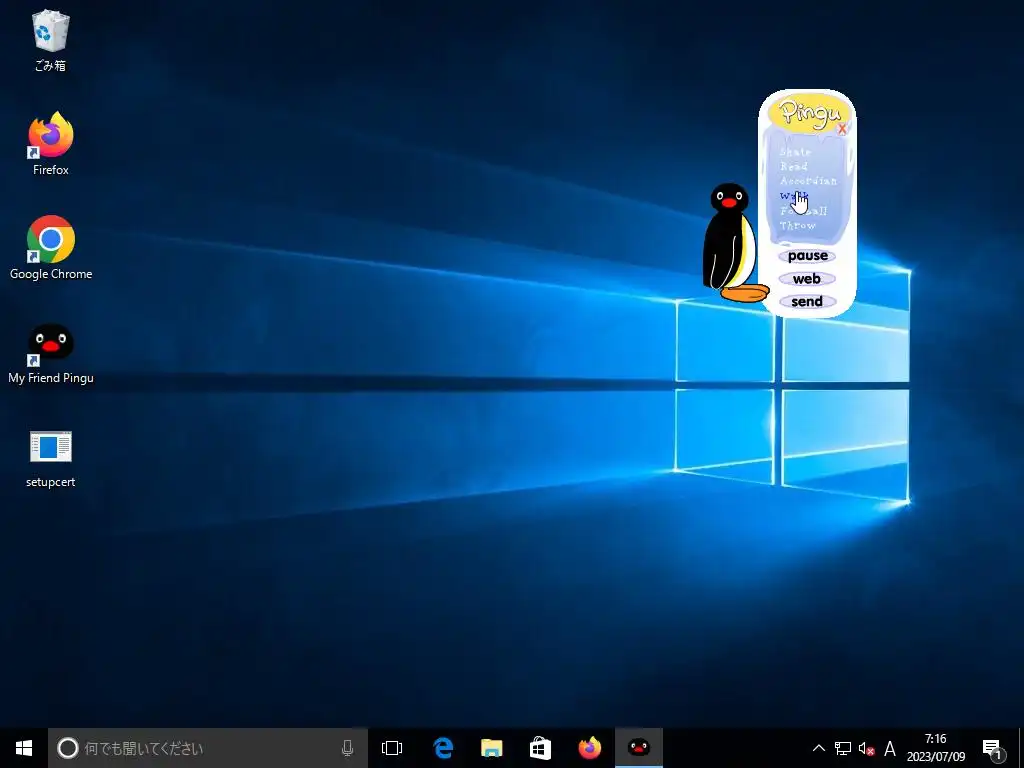Choose the Football action for Pingu
The width and height of the screenshot is (1024, 768).
803,210
